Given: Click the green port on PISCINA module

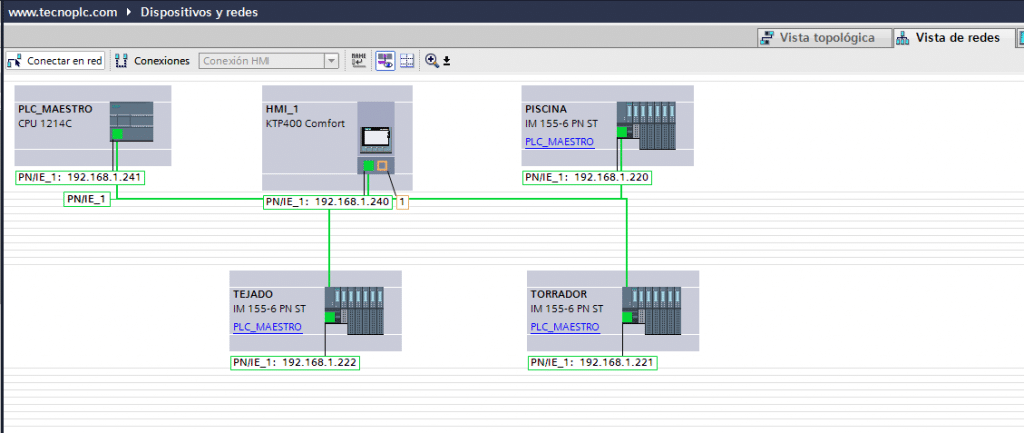Looking at the screenshot, I should tap(621, 132).
